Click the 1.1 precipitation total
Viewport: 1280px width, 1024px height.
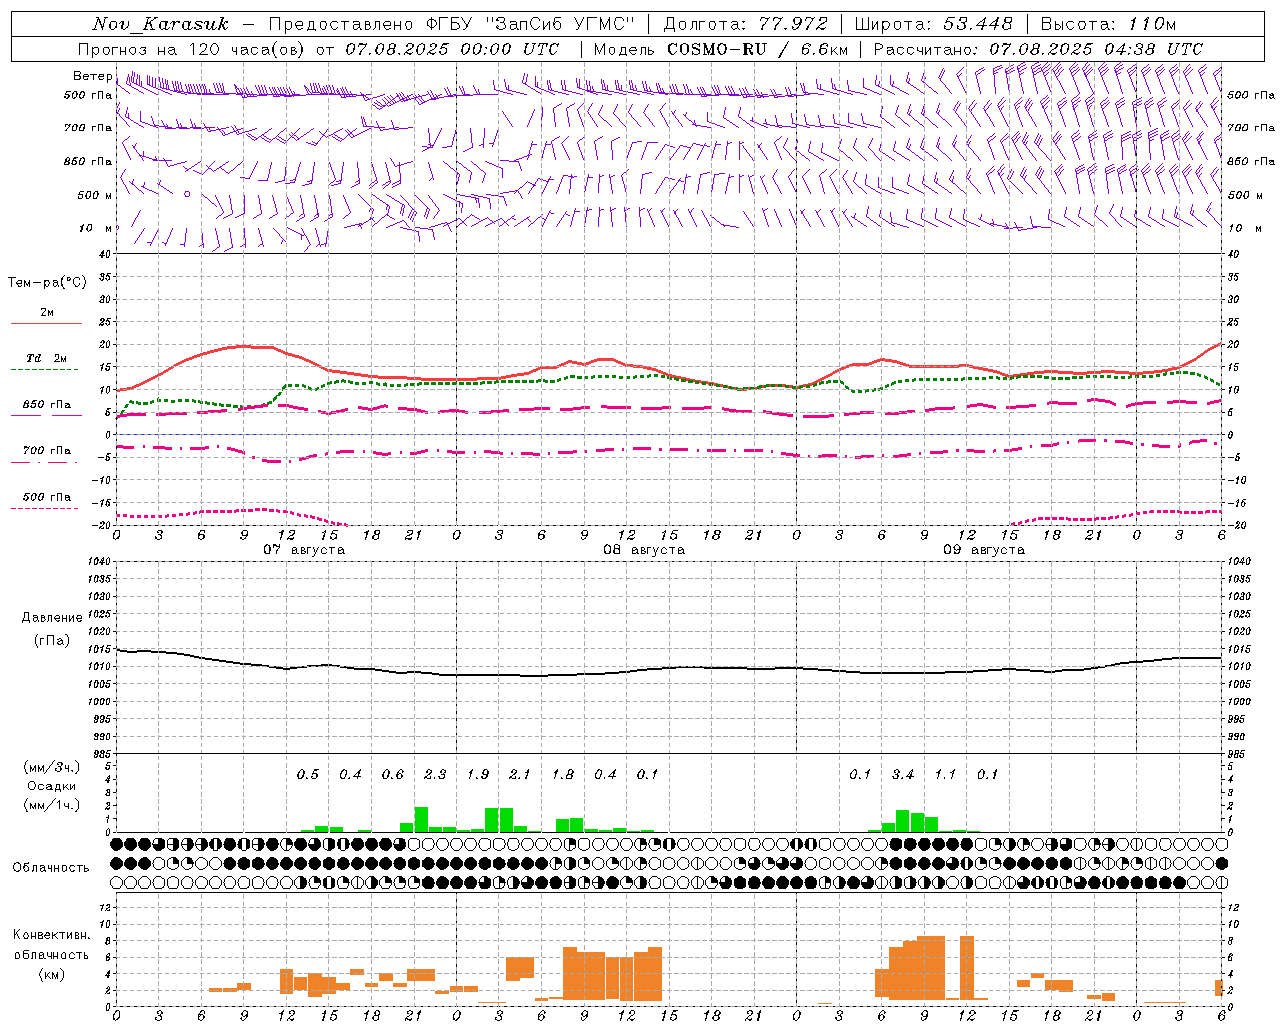[x=945, y=774]
